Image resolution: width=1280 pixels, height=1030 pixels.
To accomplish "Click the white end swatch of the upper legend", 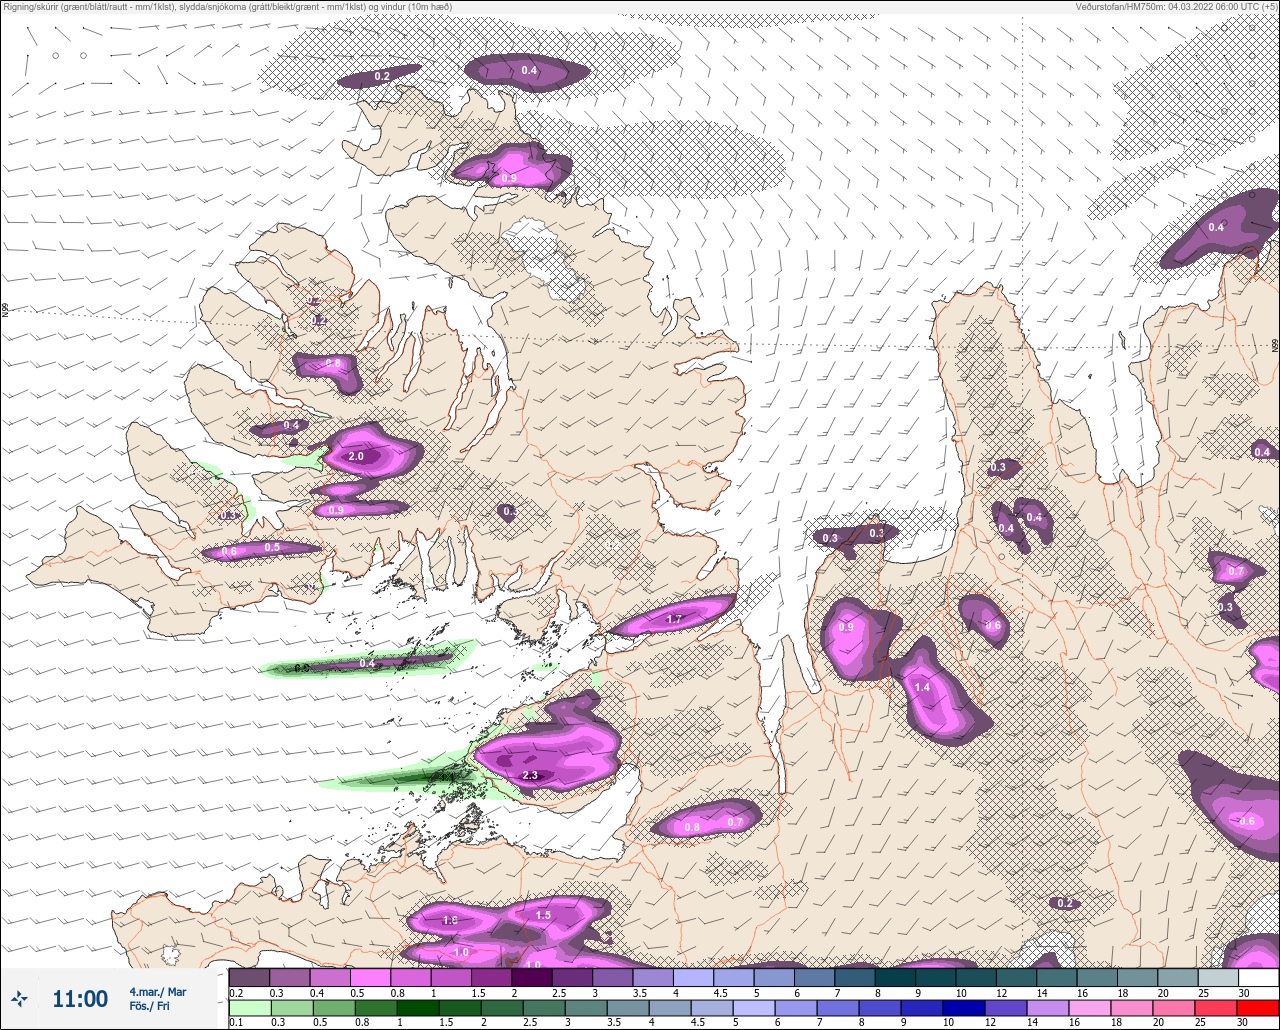I will pos(1258,977).
